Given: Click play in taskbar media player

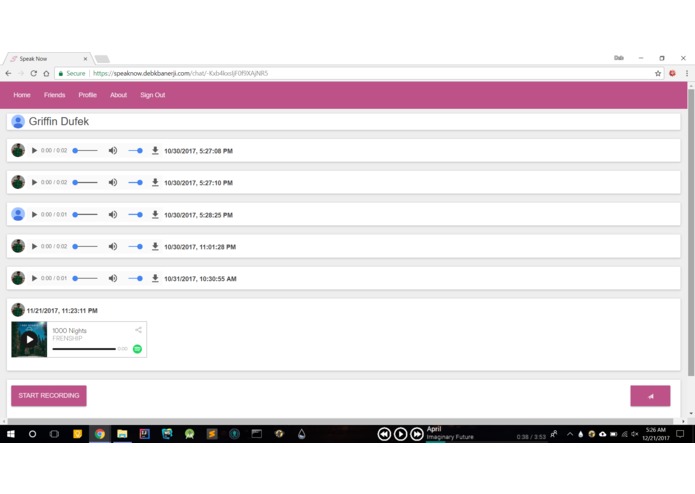Looking at the screenshot, I should click(400, 434).
